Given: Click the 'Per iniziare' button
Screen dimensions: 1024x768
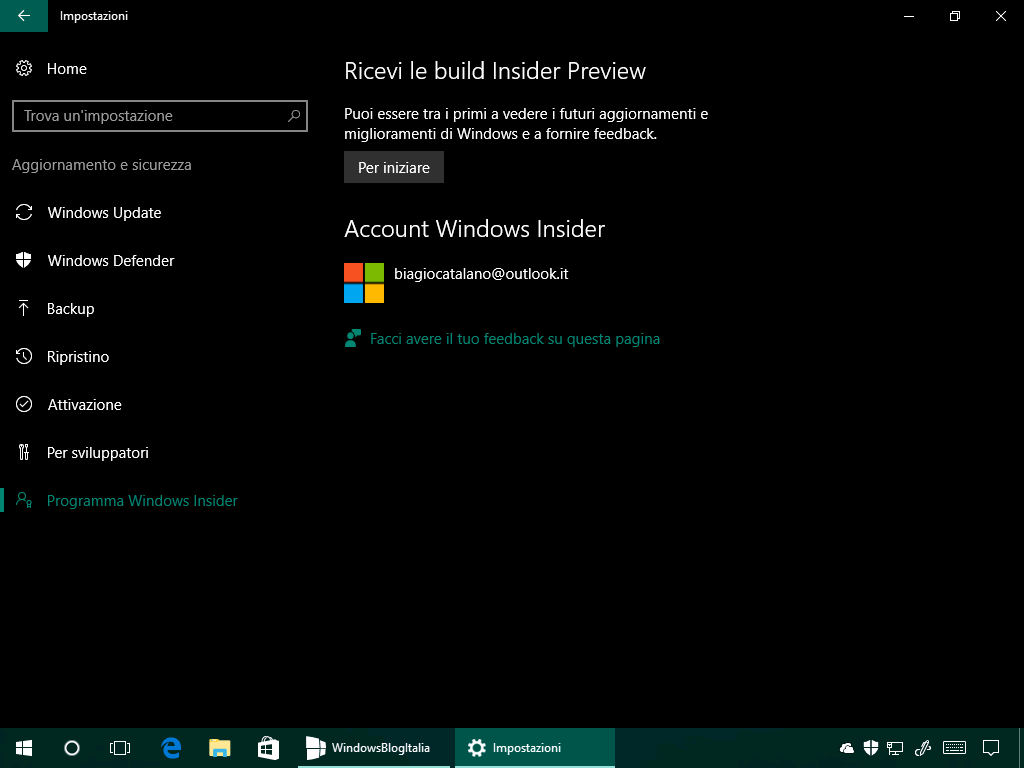Looking at the screenshot, I should pos(394,167).
